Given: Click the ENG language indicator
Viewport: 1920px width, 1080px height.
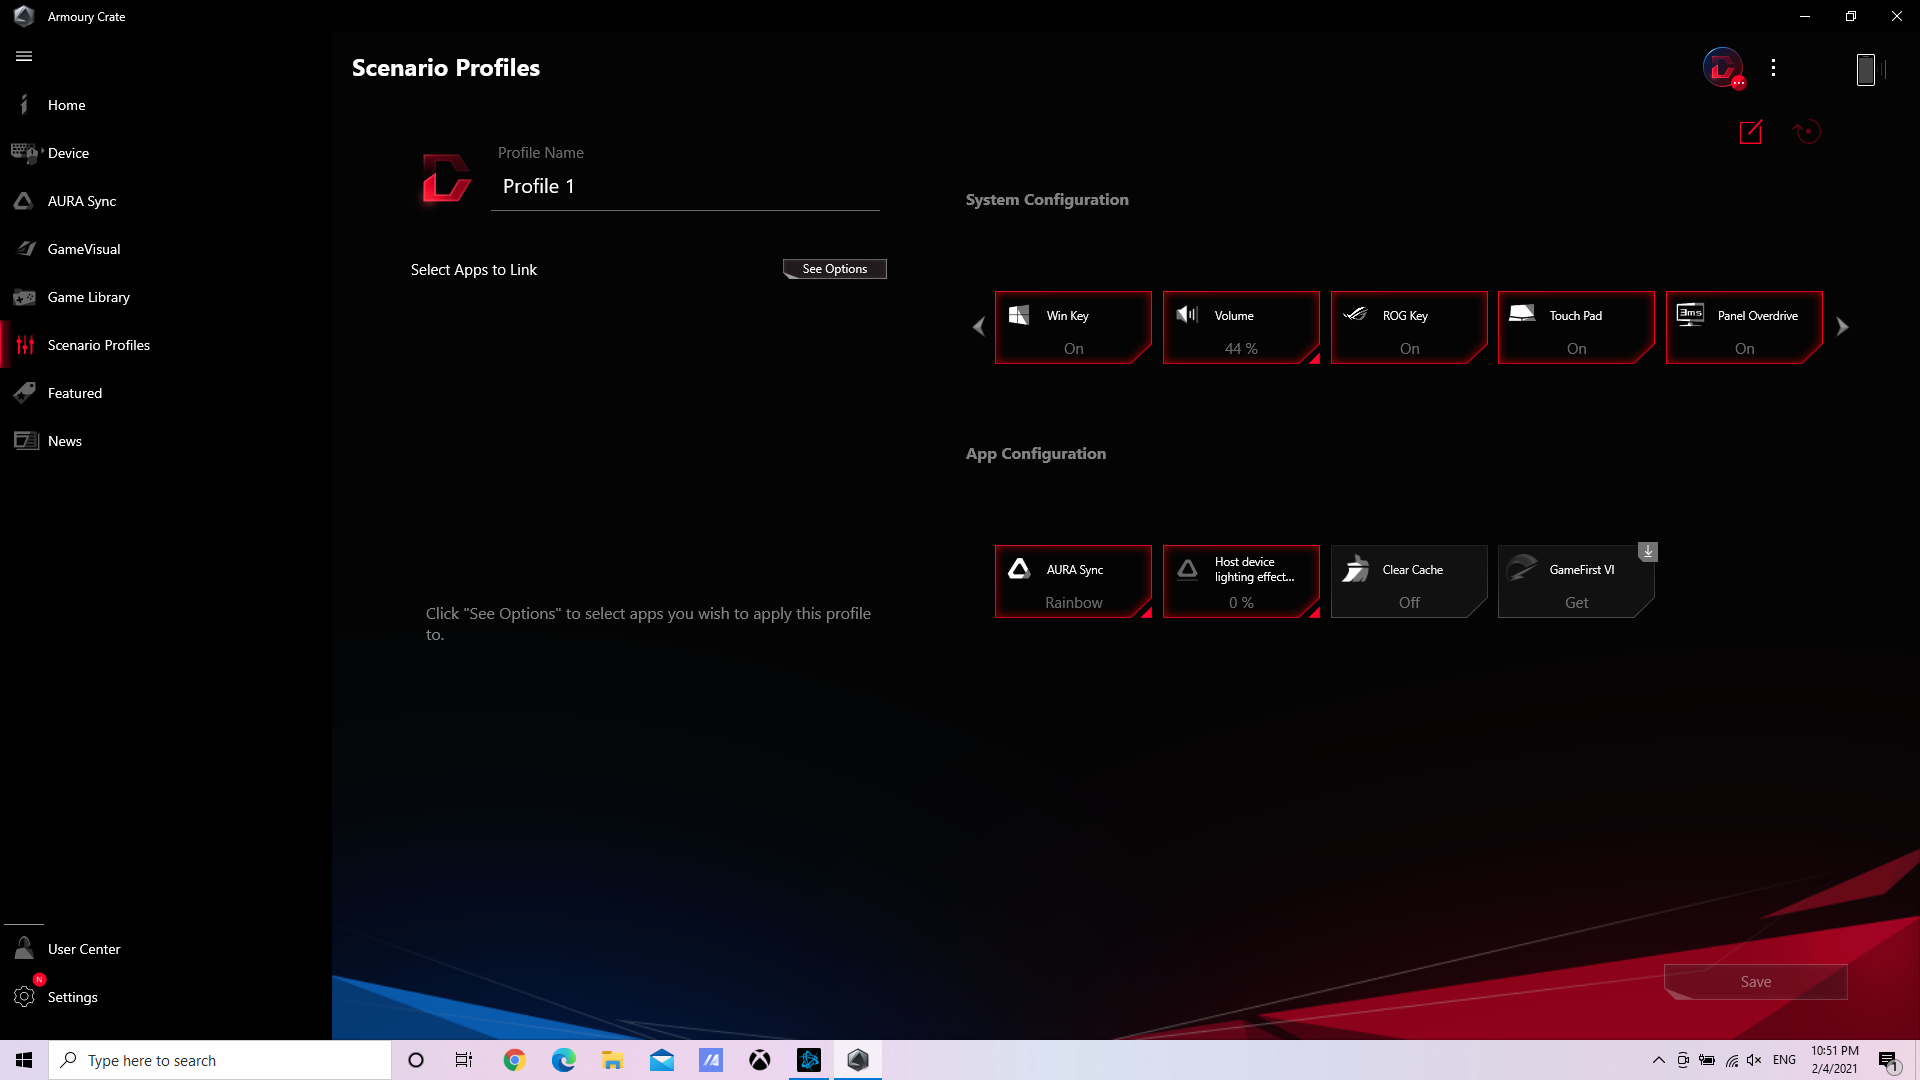Looking at the screenshot, I should coord(1784,1060).
